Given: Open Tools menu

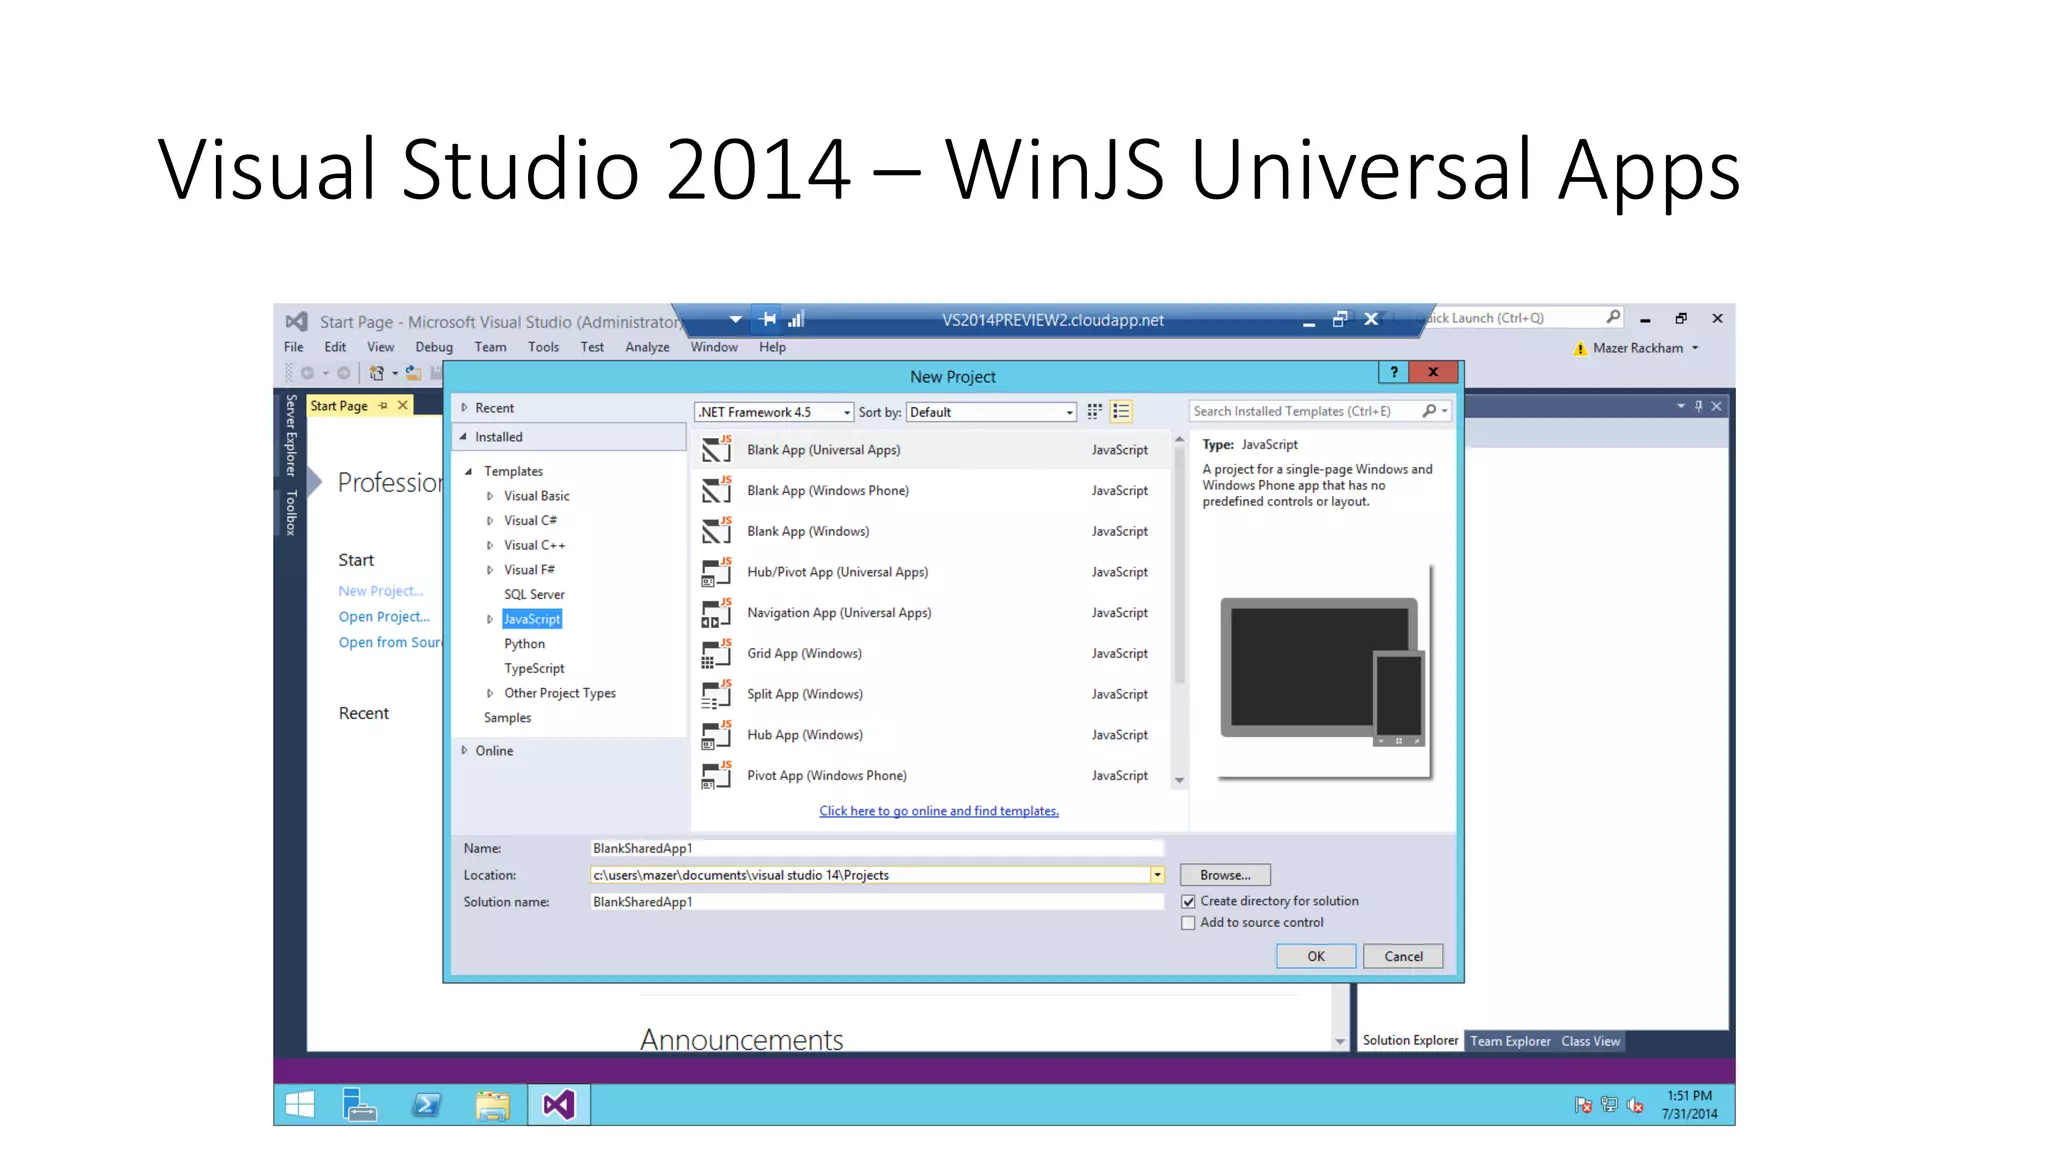Looking at the screenshot, I should (x=543, y=347).
